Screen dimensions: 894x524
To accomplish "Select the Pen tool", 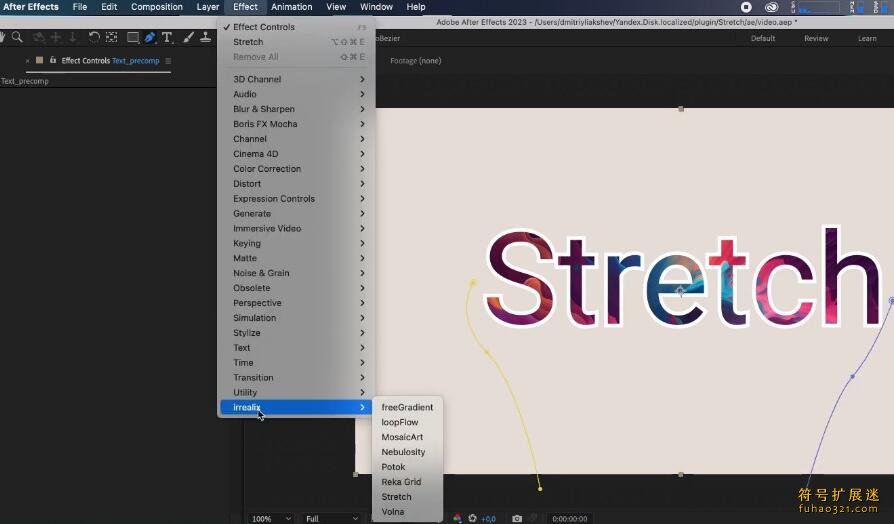I will (x=149, y=38).
